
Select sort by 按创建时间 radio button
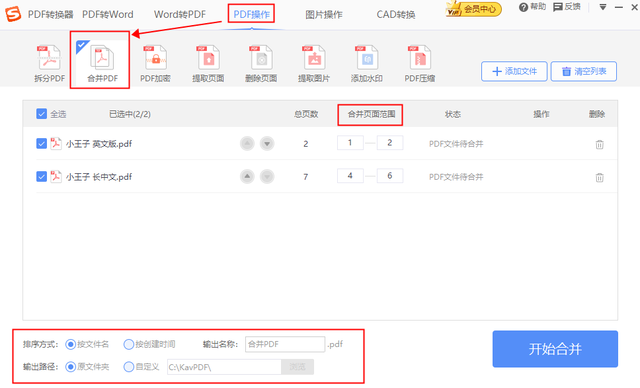[x=129, y=344]
